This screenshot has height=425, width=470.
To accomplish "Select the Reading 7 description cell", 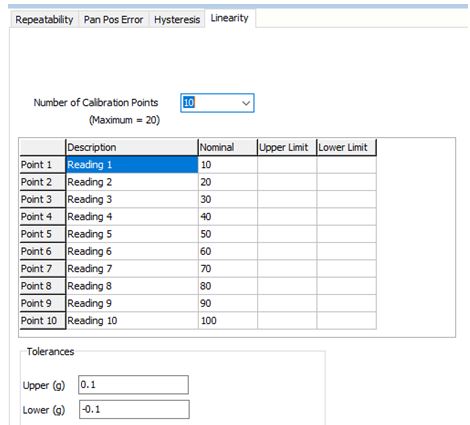I will (x=132, y=269).
